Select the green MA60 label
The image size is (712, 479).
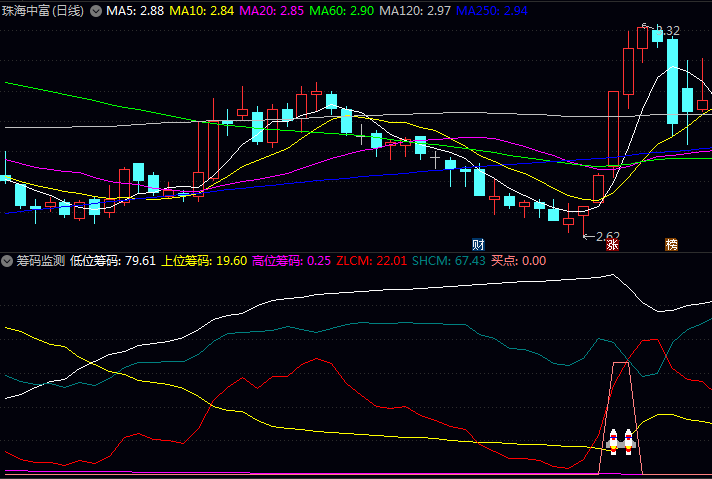click(x=343, y=11)
